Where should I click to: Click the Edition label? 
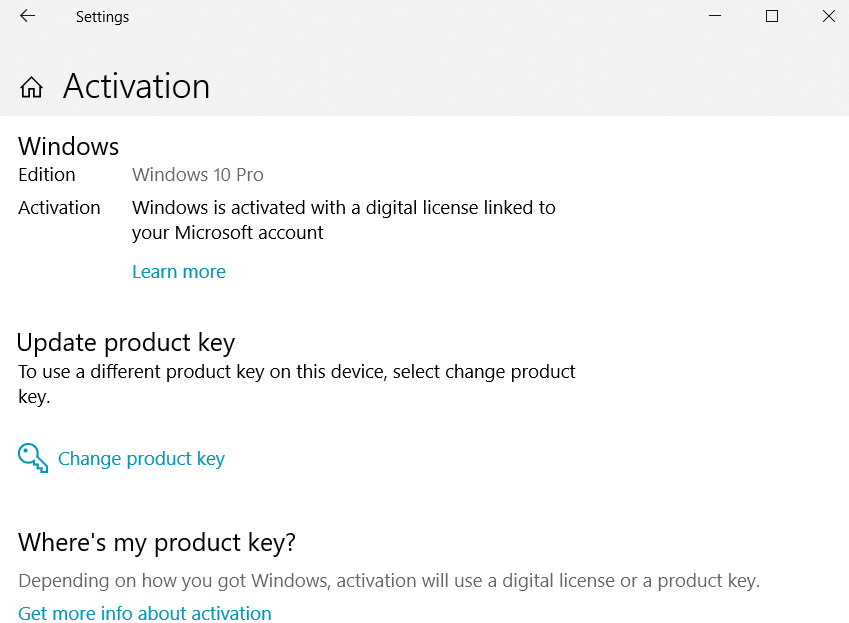(47, 174)
